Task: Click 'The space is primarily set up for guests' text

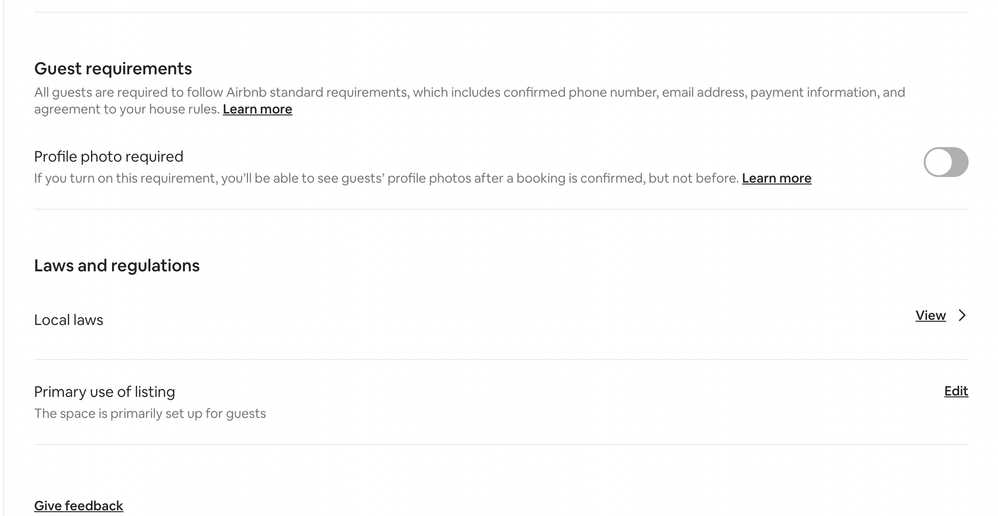Action: 150,414
